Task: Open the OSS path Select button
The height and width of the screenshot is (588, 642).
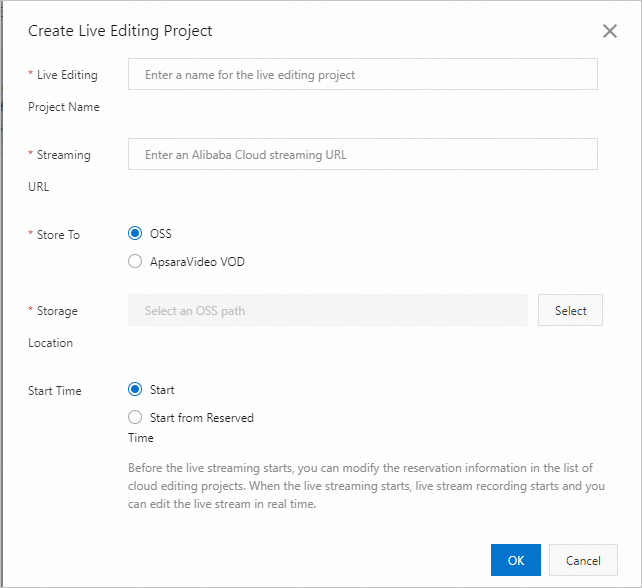Action: coord(570,310)
